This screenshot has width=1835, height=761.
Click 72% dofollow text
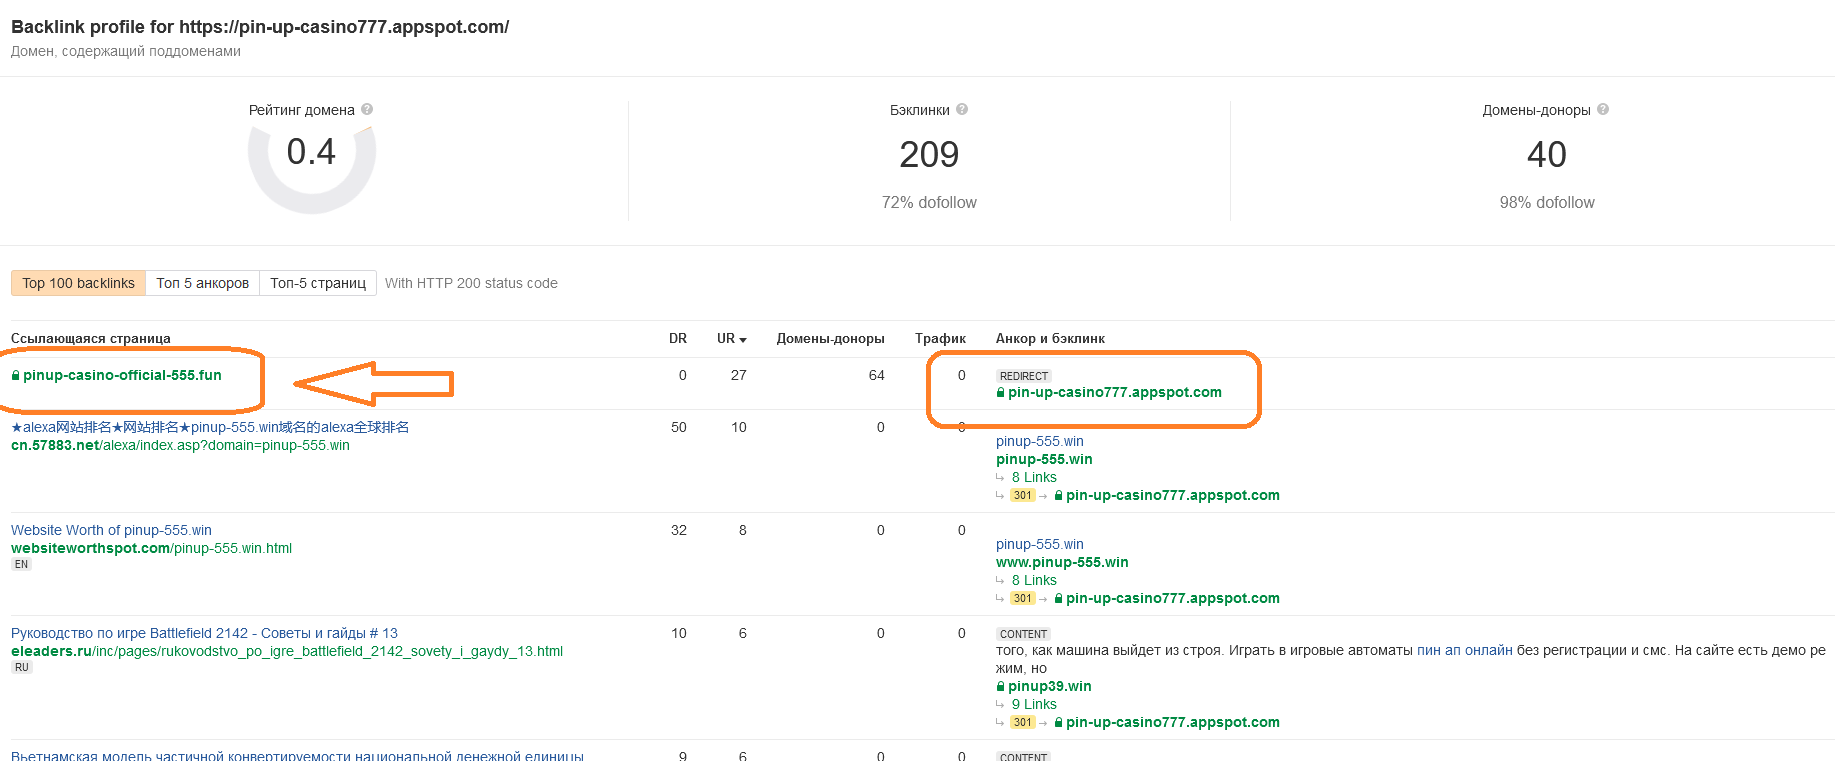(929, 202)
